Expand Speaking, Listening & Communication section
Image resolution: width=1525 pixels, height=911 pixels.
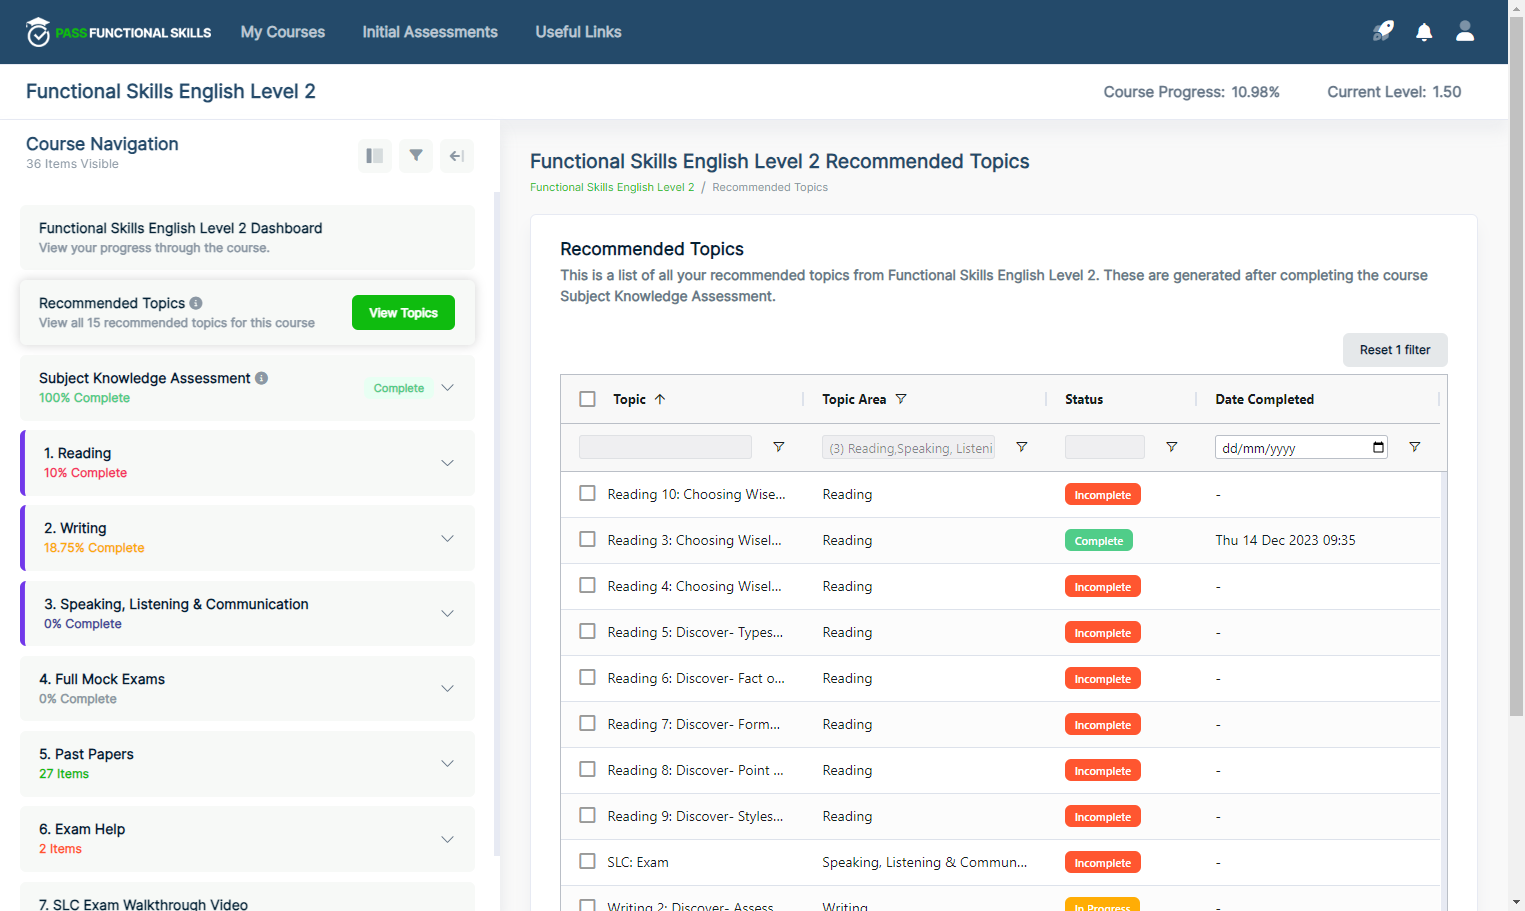448,613
